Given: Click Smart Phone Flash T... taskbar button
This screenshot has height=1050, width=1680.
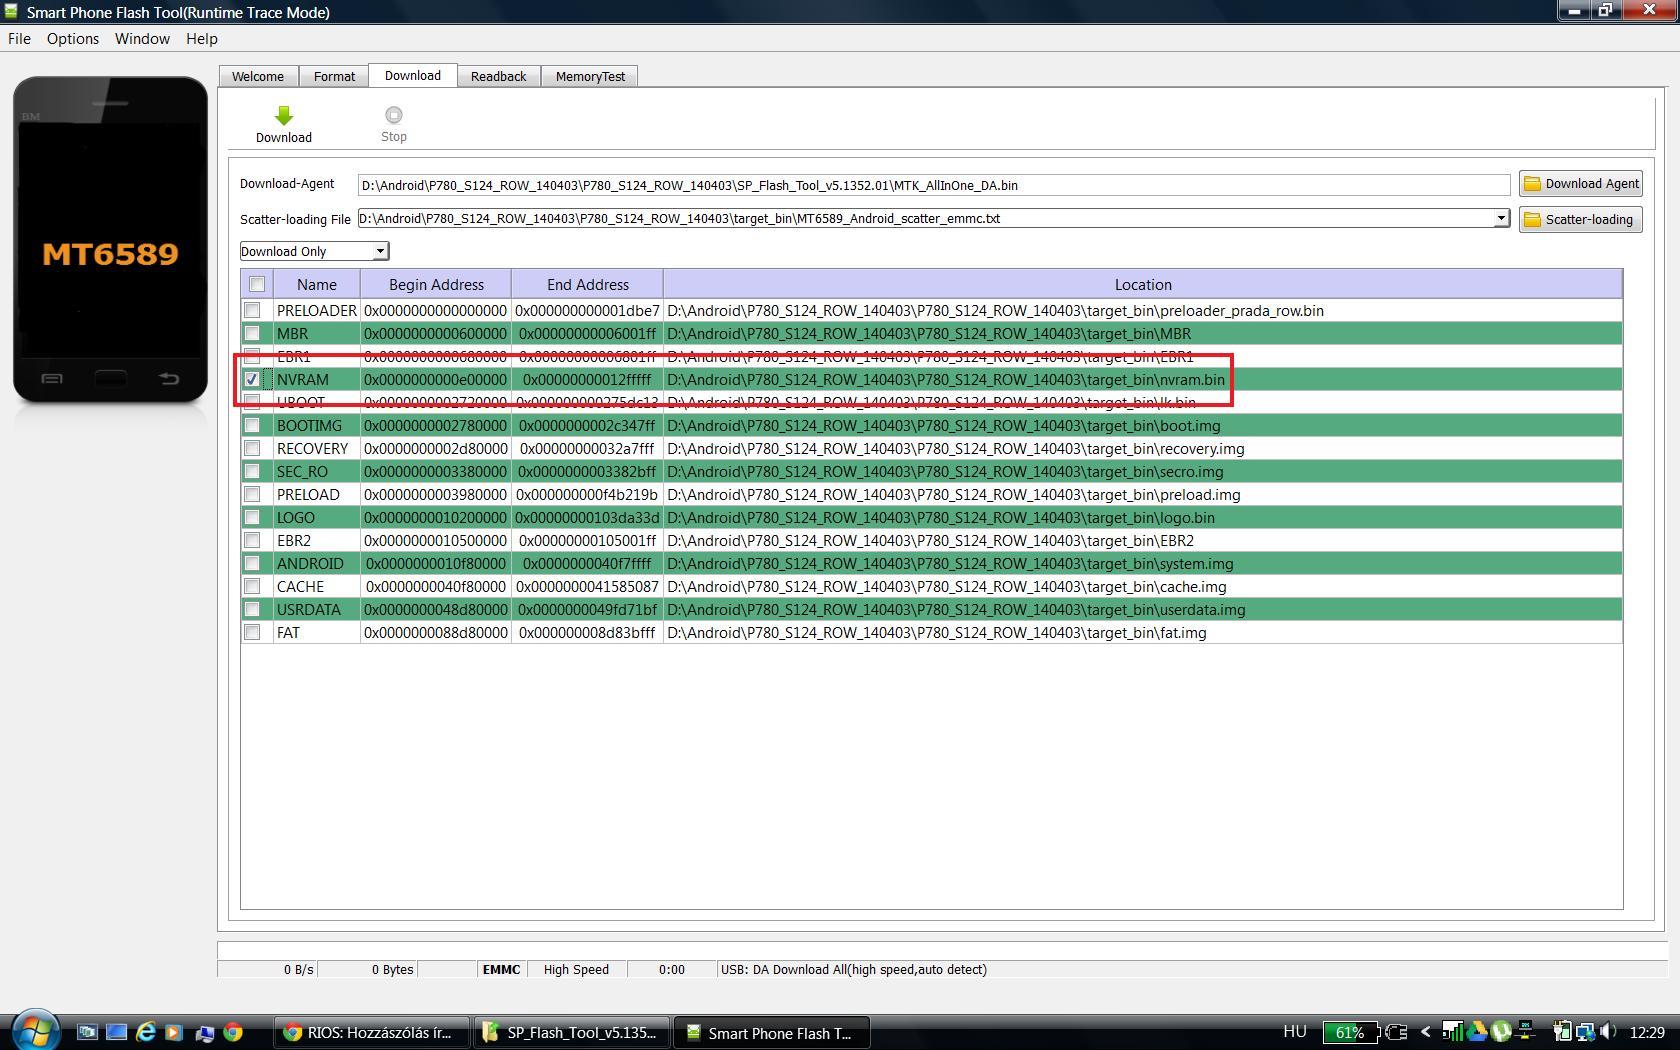Looking at the screenshot, I should click(771, 1033).
